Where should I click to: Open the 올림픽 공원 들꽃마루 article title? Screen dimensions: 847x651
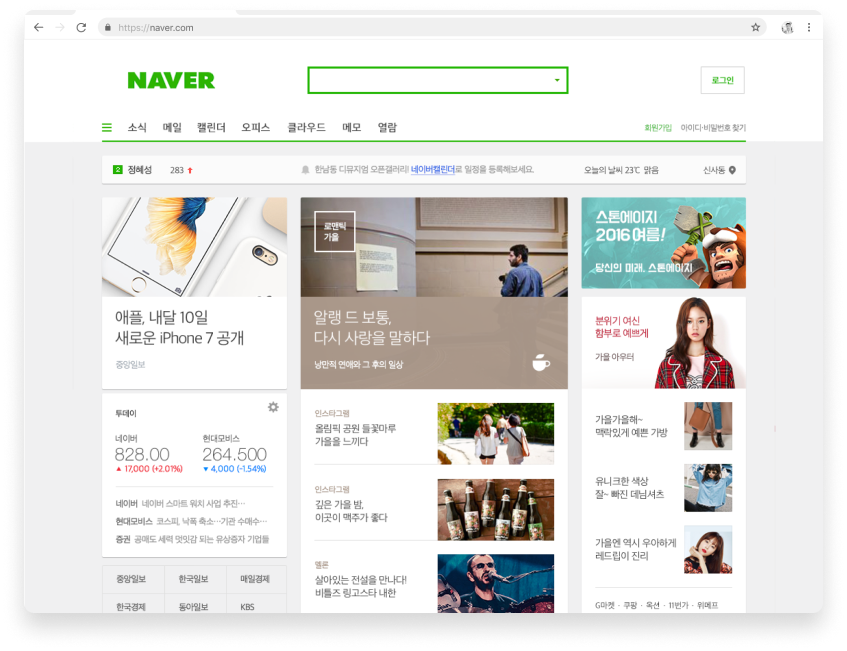pyautogui.click(x=355, y=435)
